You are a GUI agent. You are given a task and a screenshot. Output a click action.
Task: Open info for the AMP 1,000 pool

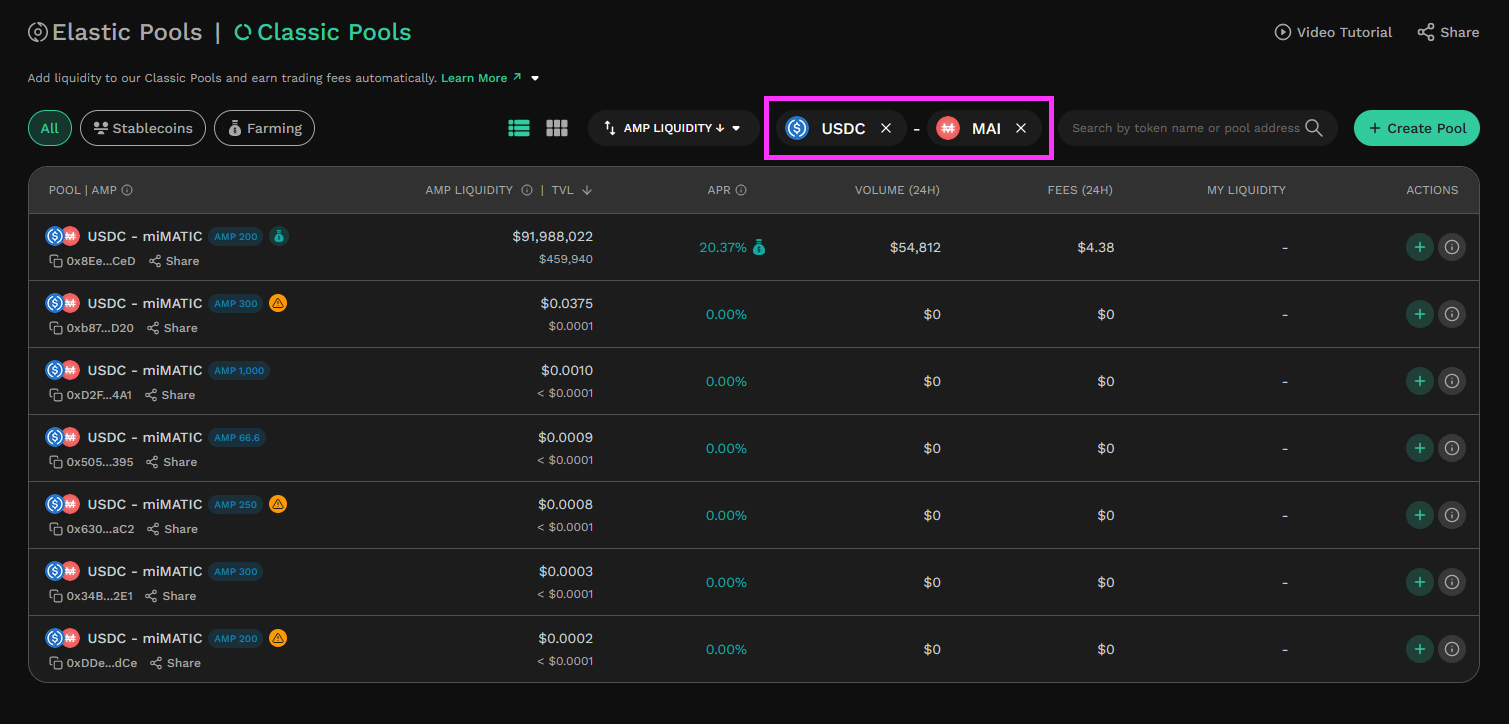[1452, 381]
